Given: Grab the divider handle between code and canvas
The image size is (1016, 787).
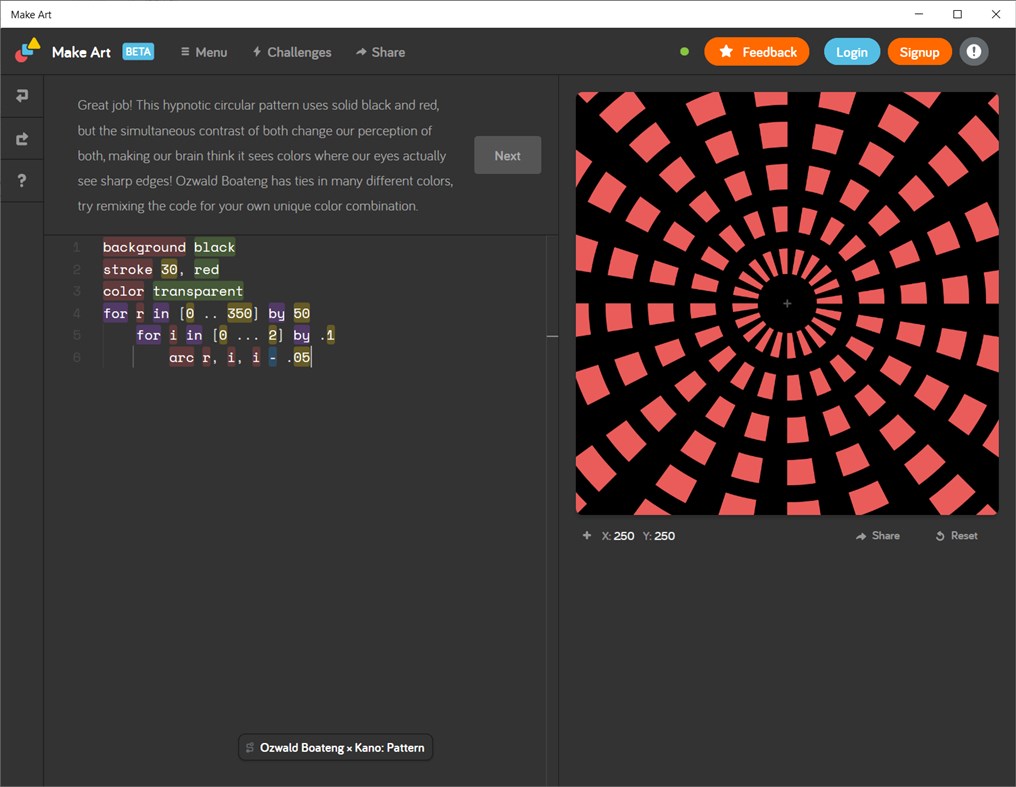Looking at the screenshot, I should click(x=552, y=337).
